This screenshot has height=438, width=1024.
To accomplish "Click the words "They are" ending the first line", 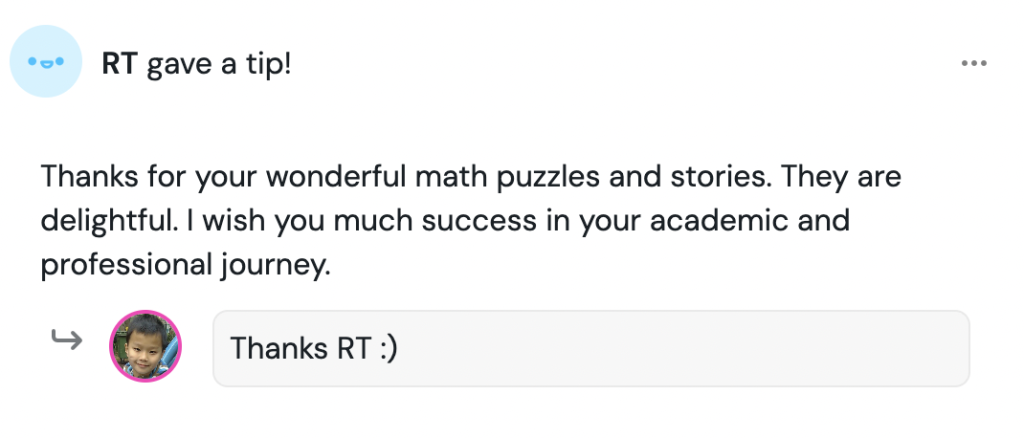I will [842, 178].
